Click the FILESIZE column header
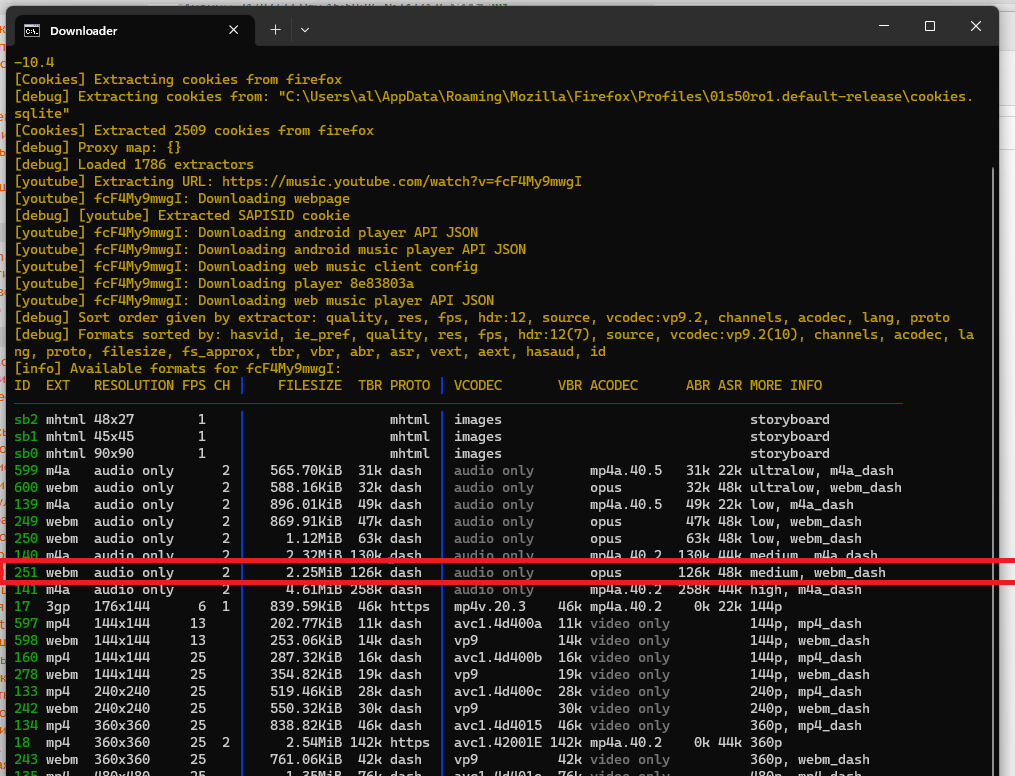The image size is (1015, 776). tap(309, 385)
